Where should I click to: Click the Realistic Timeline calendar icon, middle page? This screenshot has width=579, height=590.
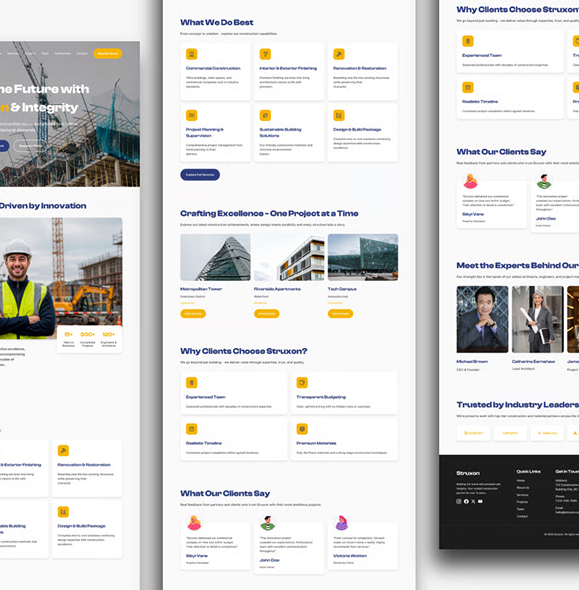coord(191,429)
